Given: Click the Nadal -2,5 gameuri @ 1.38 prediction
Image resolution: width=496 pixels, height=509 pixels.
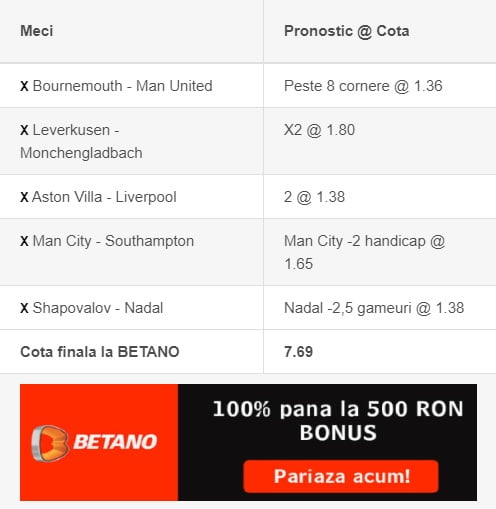Looking at the screenshot, I should tap(374, 308).
